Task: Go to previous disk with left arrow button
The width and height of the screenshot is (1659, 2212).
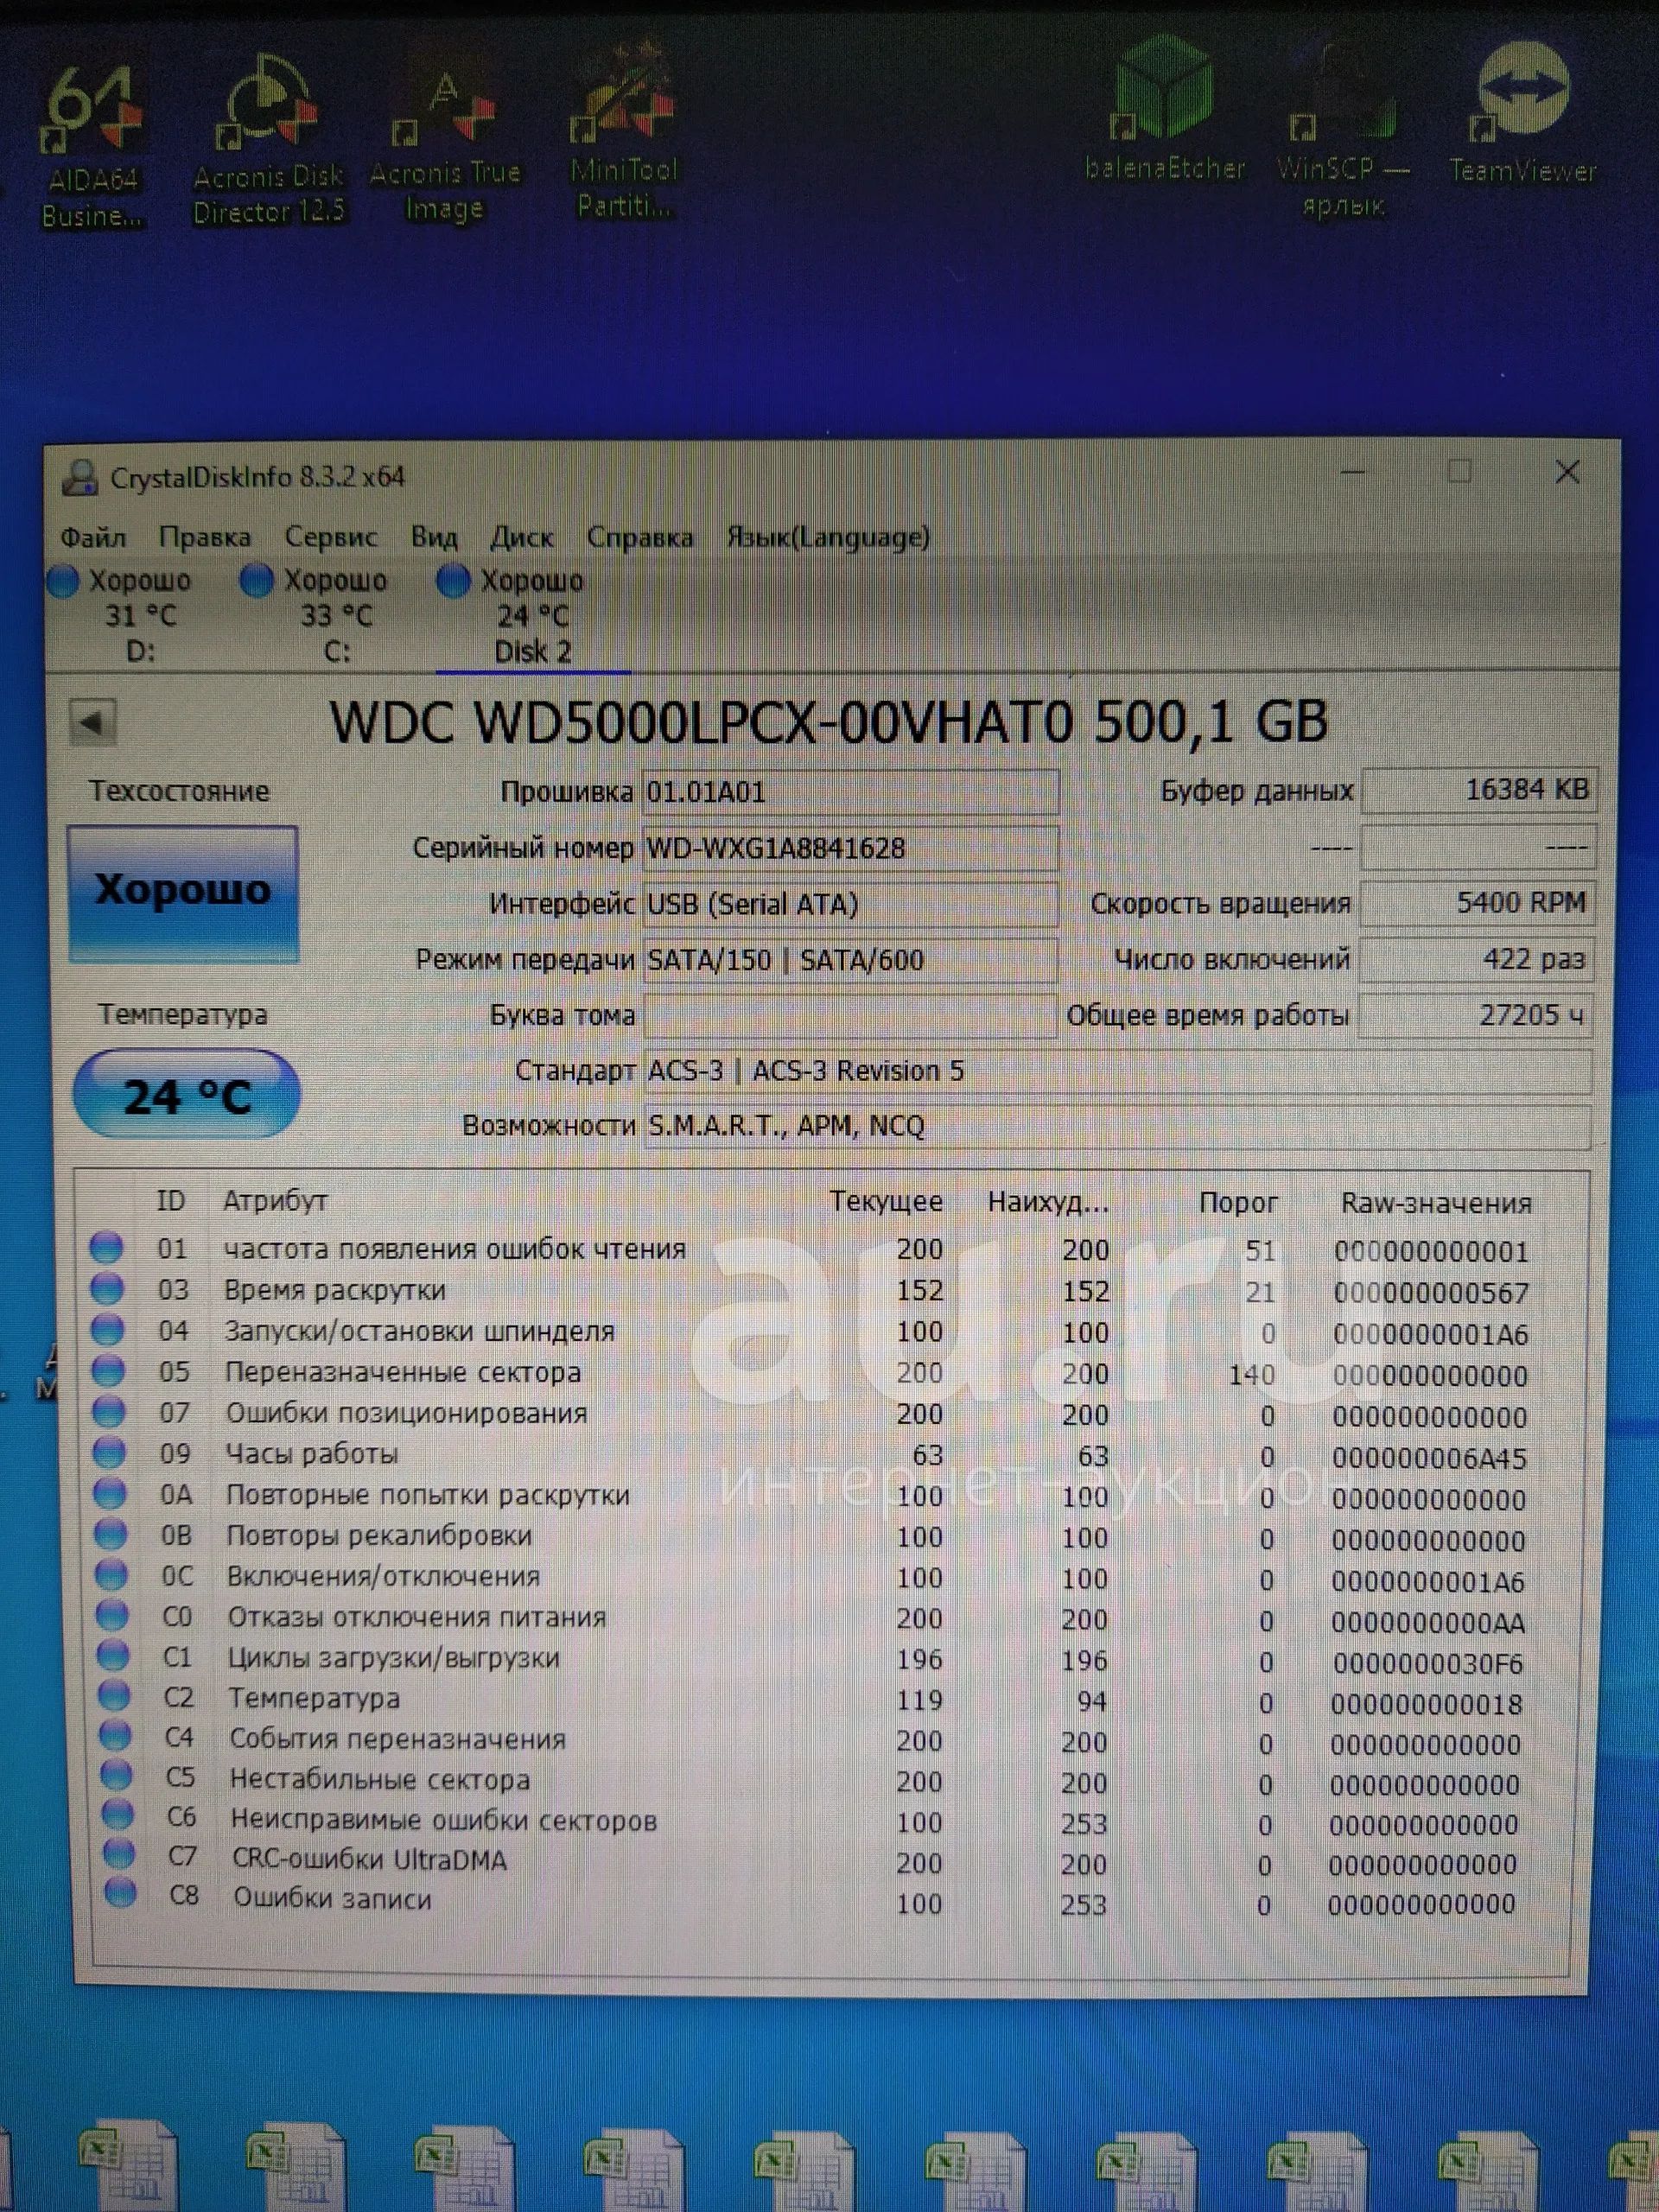Action: (x=93, y=722)
